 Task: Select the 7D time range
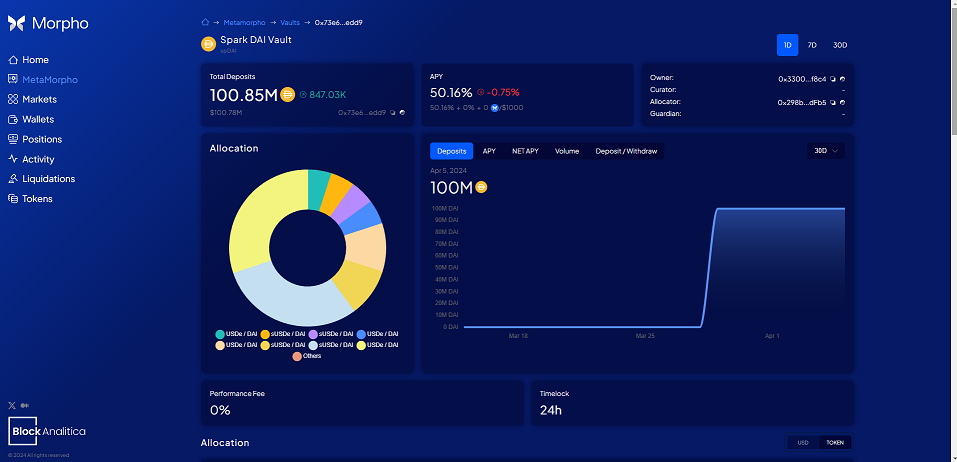click(x=812, y=45)
